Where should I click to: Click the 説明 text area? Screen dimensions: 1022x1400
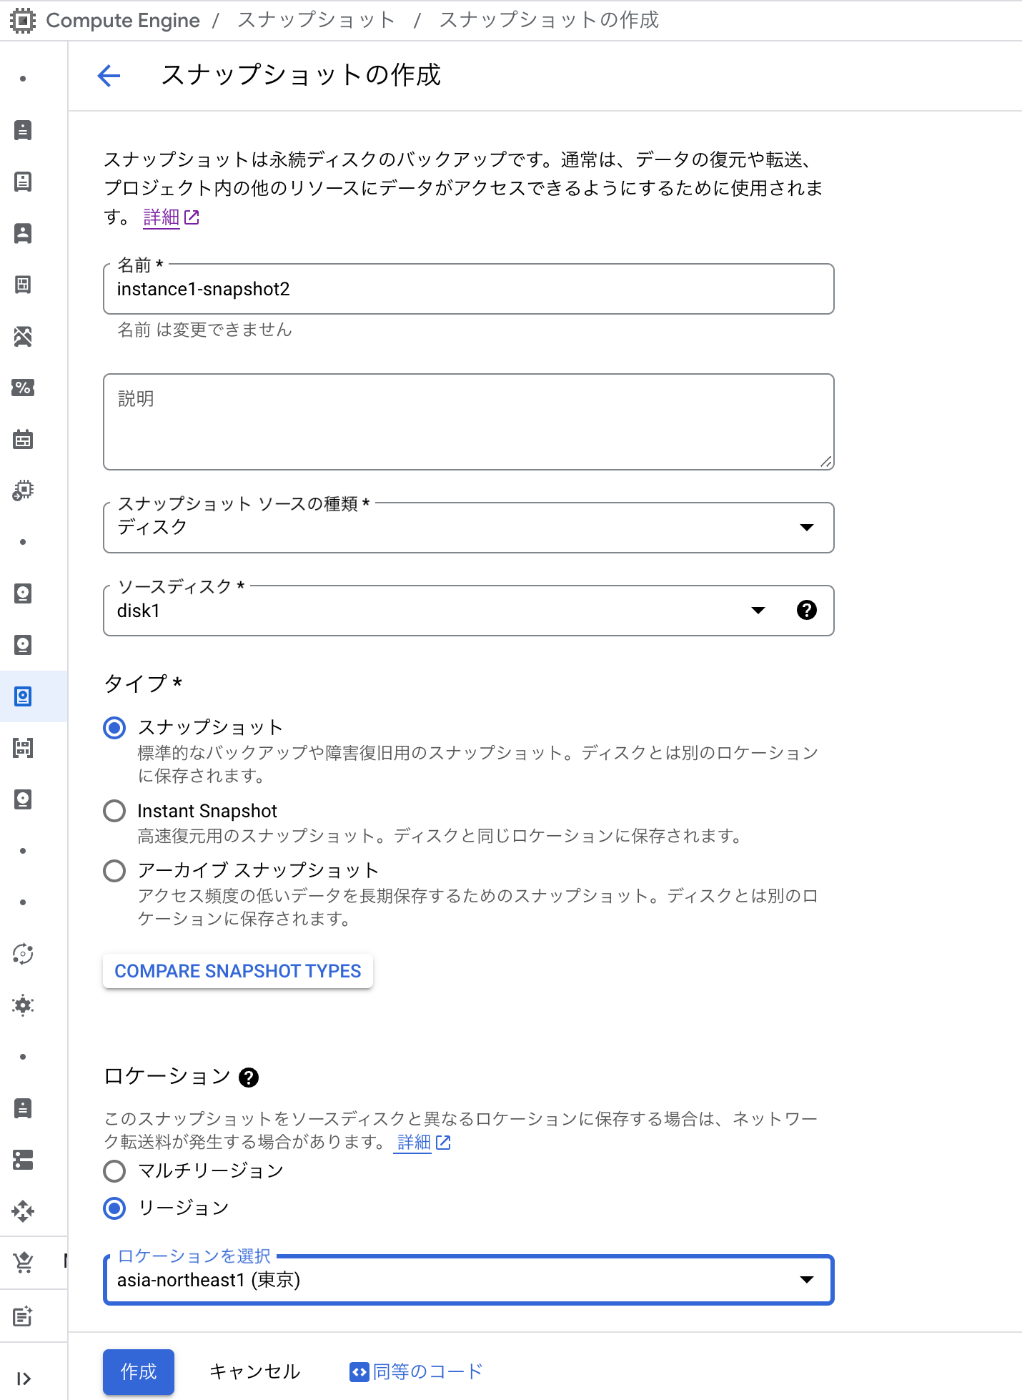(469, 422)
